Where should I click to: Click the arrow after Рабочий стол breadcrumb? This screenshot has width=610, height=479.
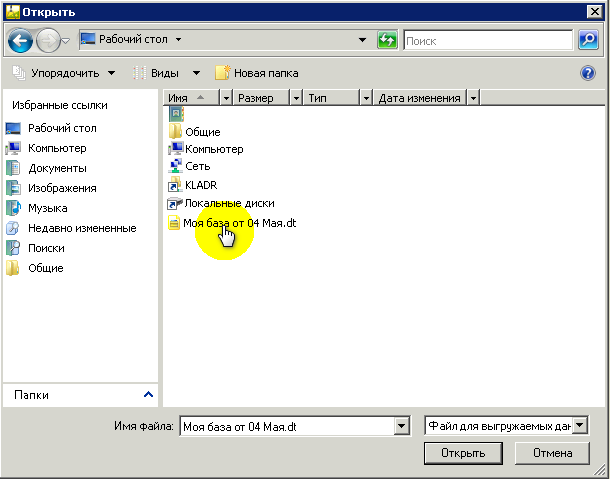click(178, 40)
